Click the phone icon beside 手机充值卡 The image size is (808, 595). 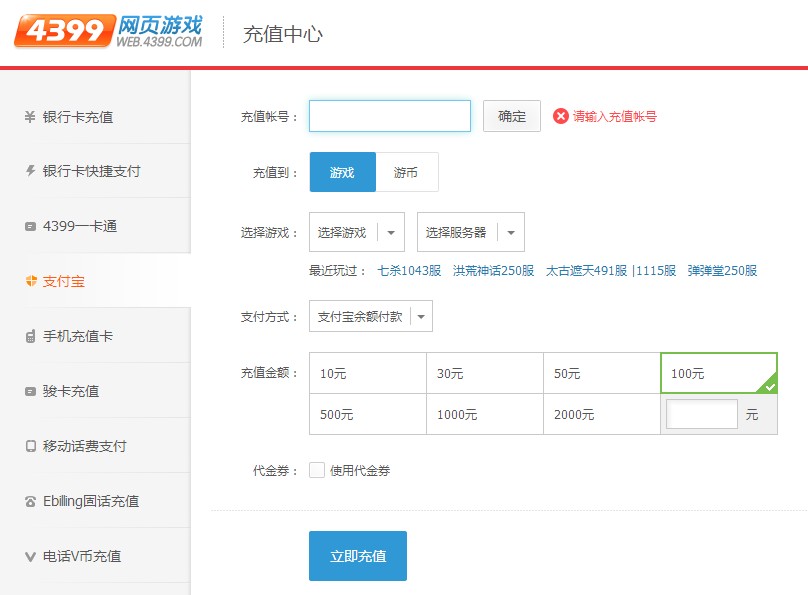[30, 336]
